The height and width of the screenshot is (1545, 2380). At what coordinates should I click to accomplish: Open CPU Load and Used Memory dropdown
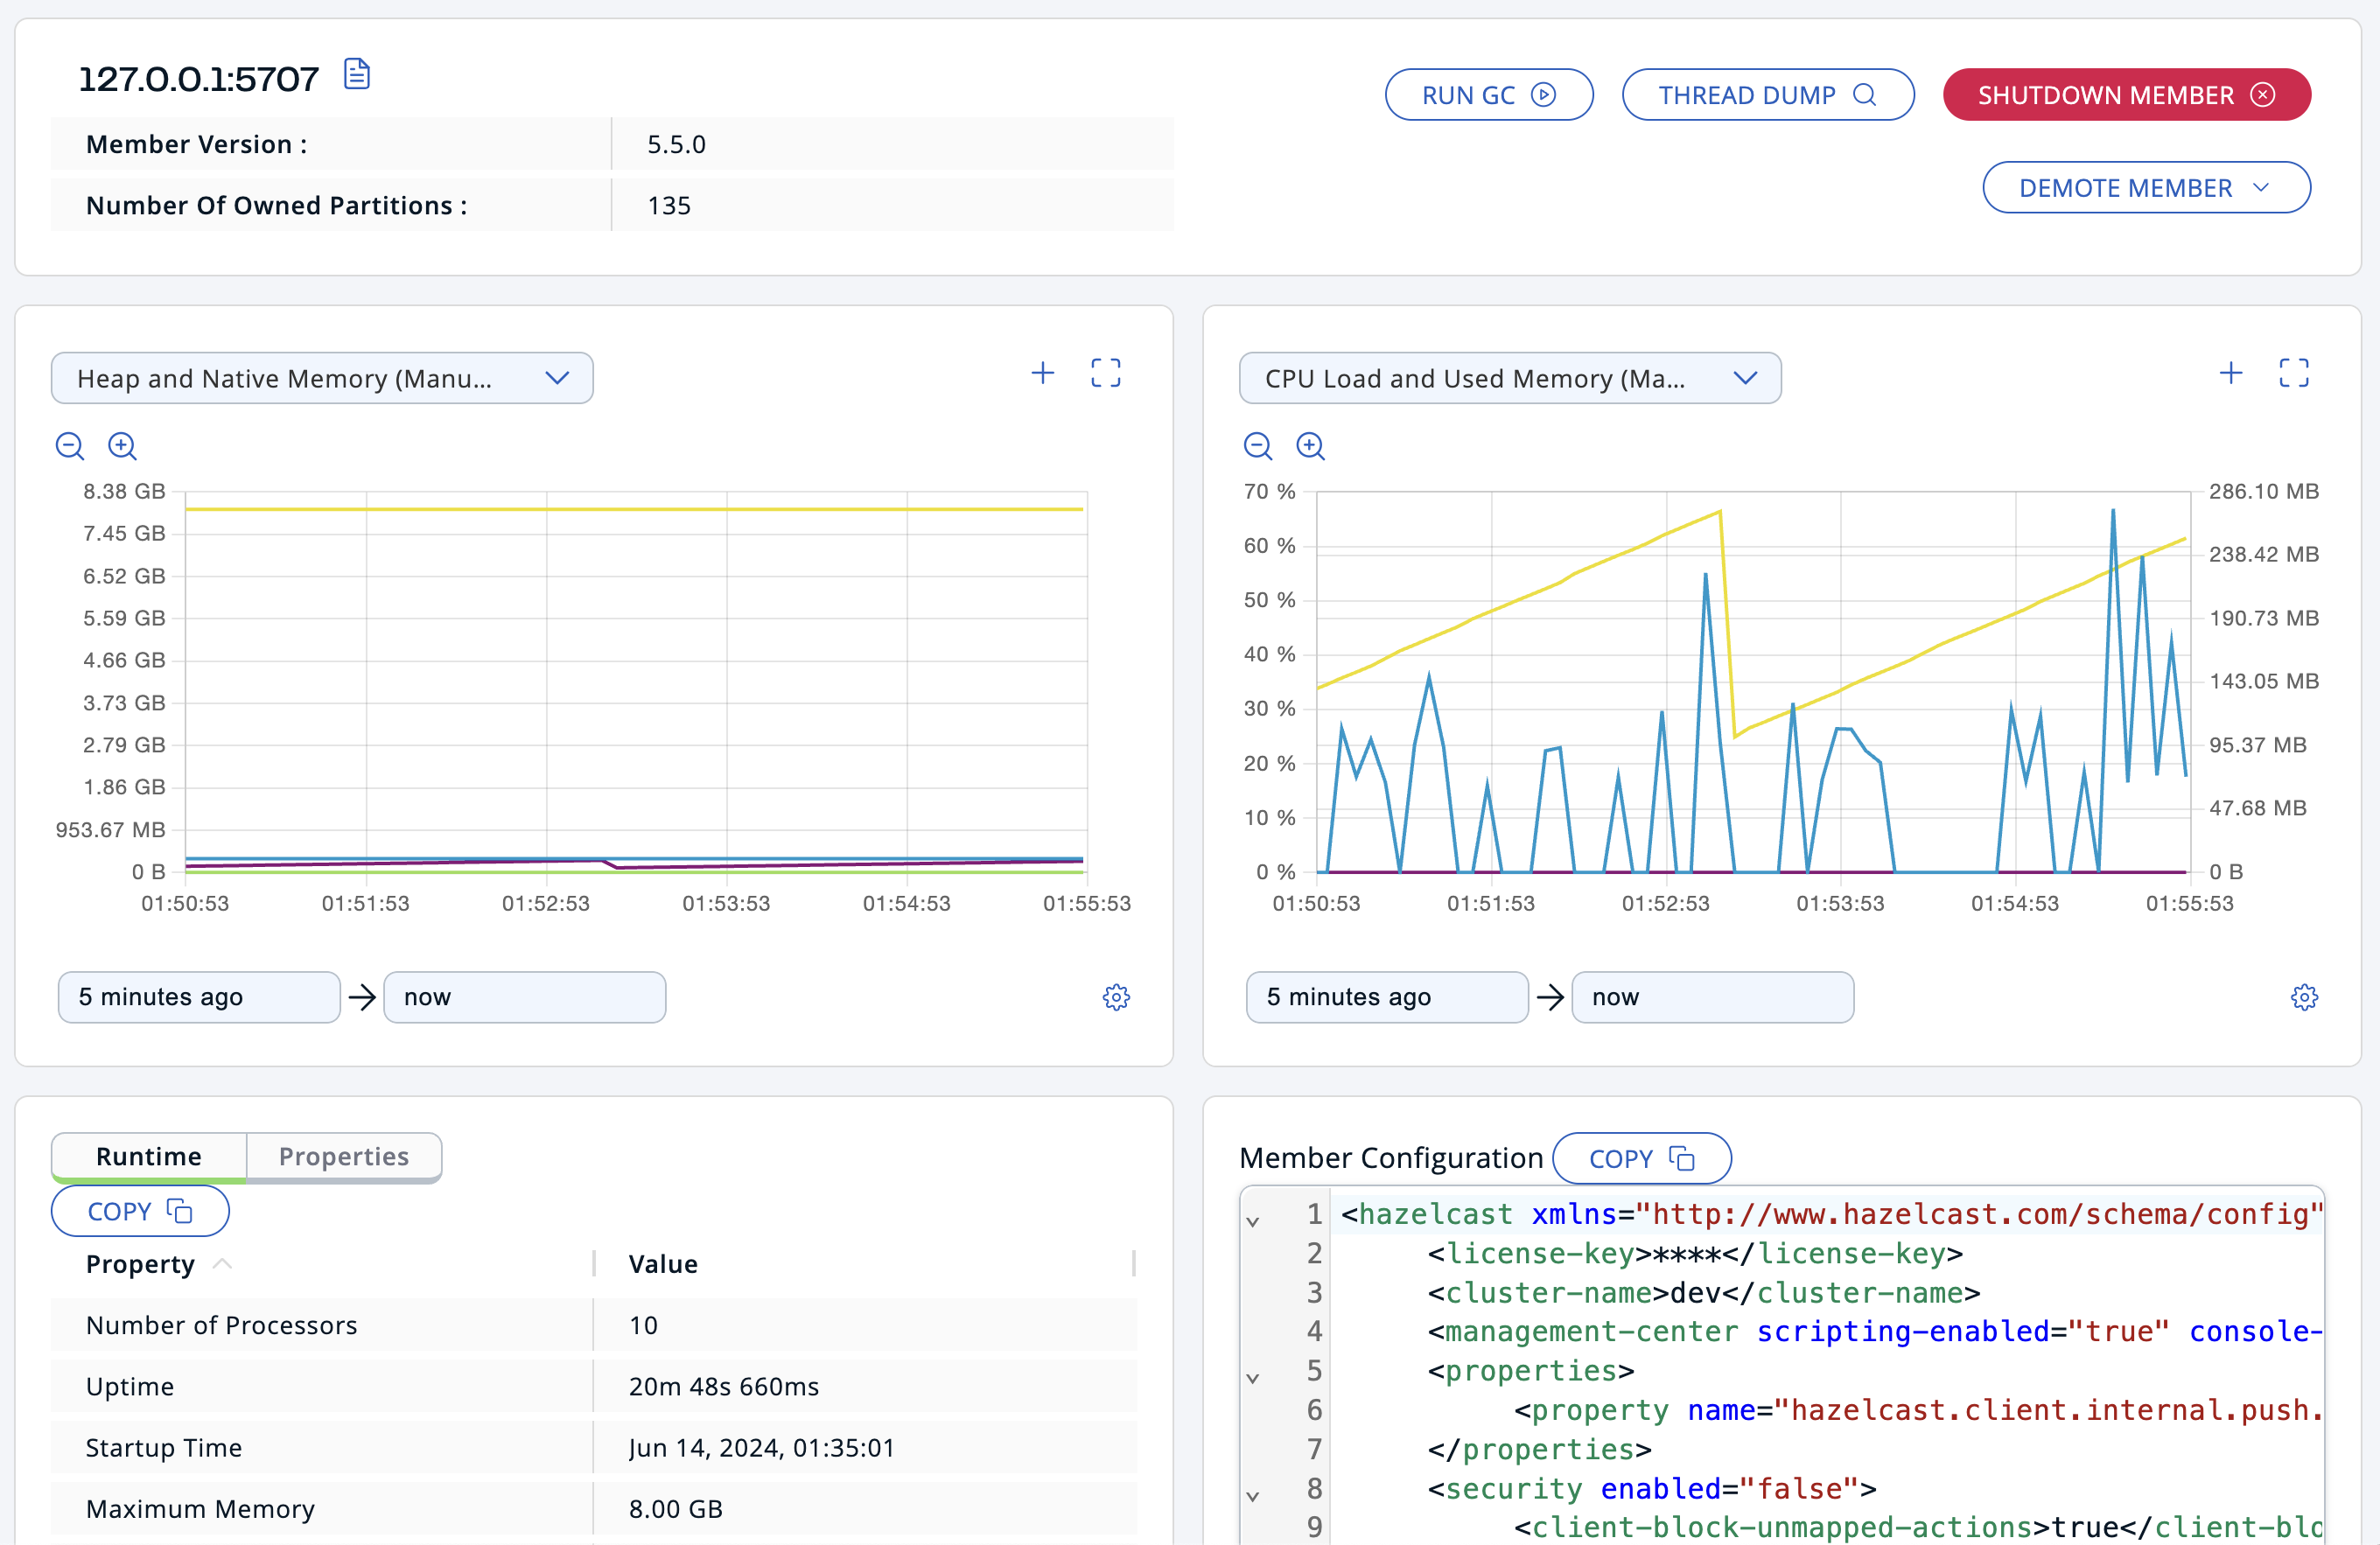[x=1509, y=378]
